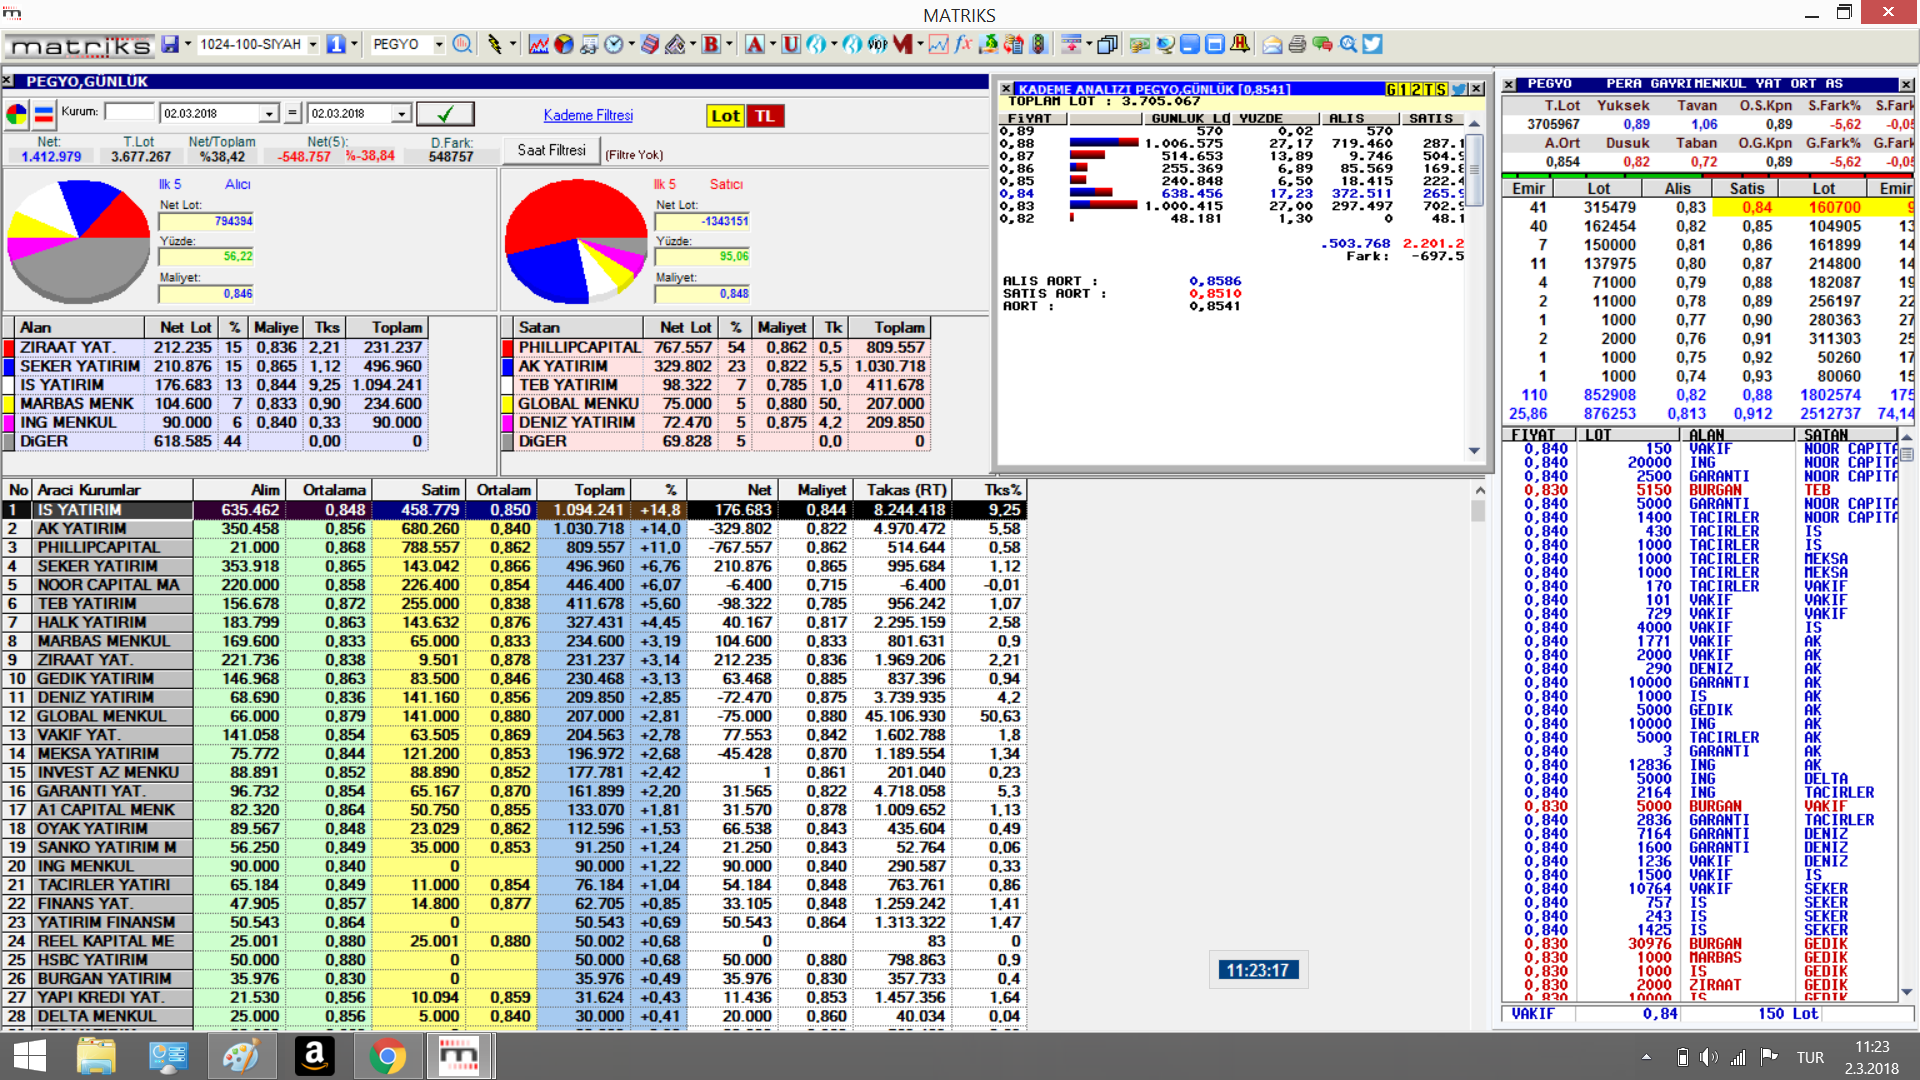The height and width of the screenshot is (1080, 1920).
Task: Click the green checkmark apply button
Action: [445, 113]
